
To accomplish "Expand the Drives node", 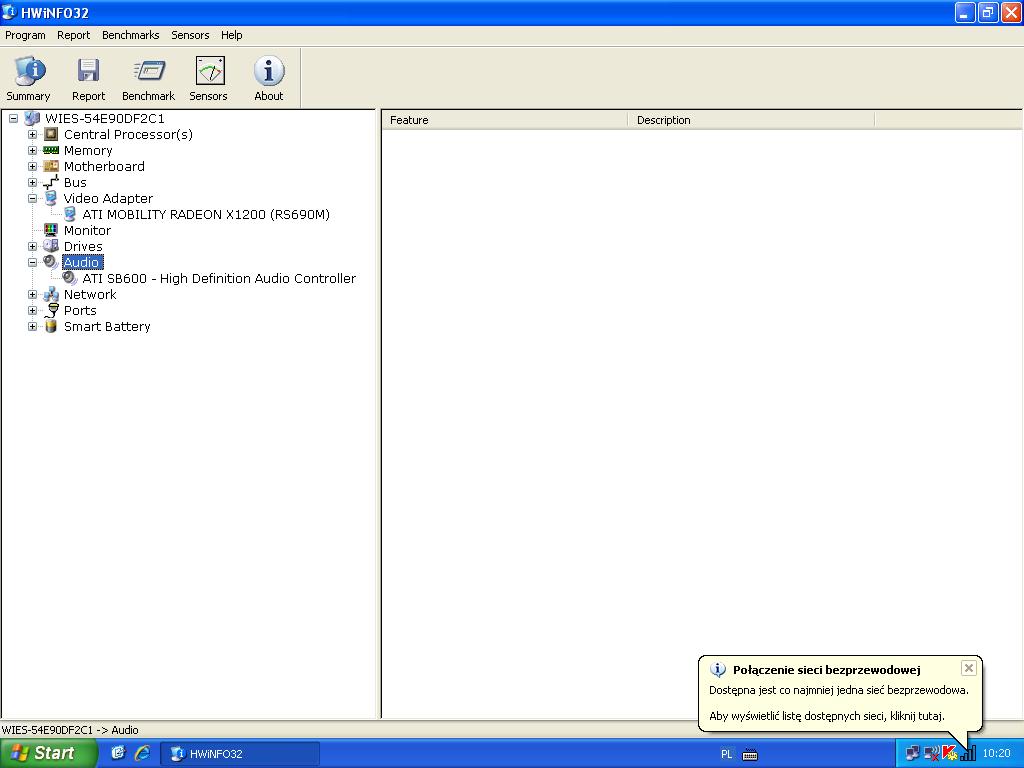I will click(32, 246).
